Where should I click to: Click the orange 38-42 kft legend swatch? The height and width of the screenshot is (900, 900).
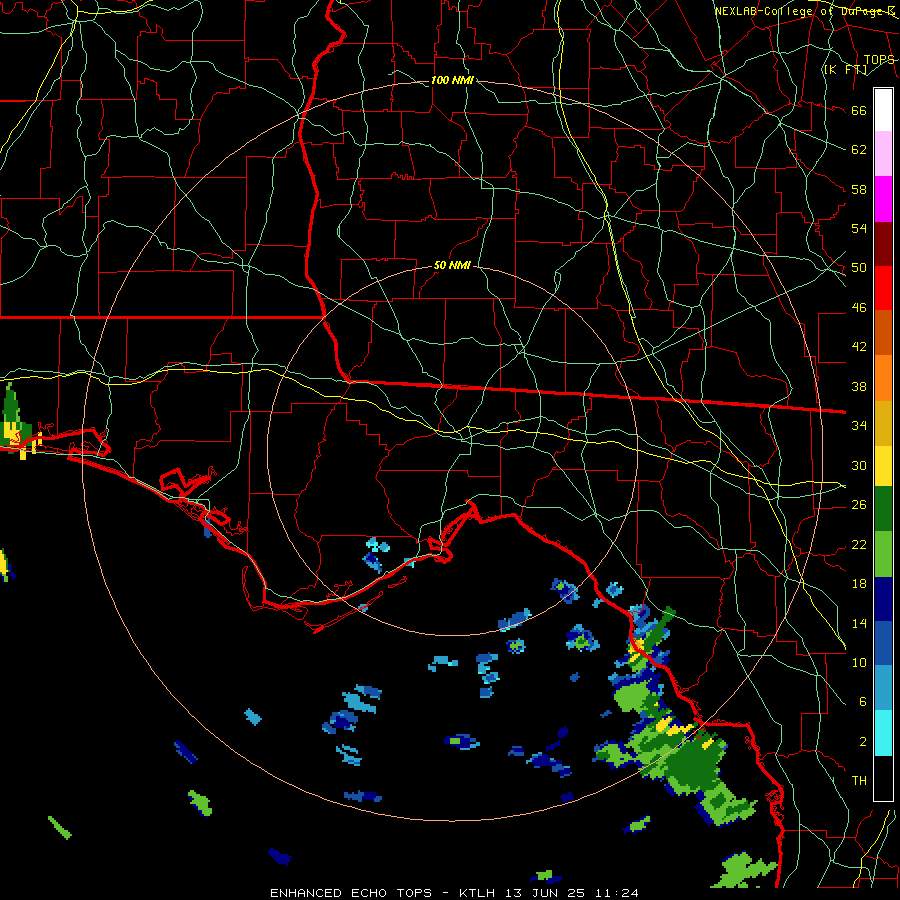pyautogui.click(x=883, y=378)
